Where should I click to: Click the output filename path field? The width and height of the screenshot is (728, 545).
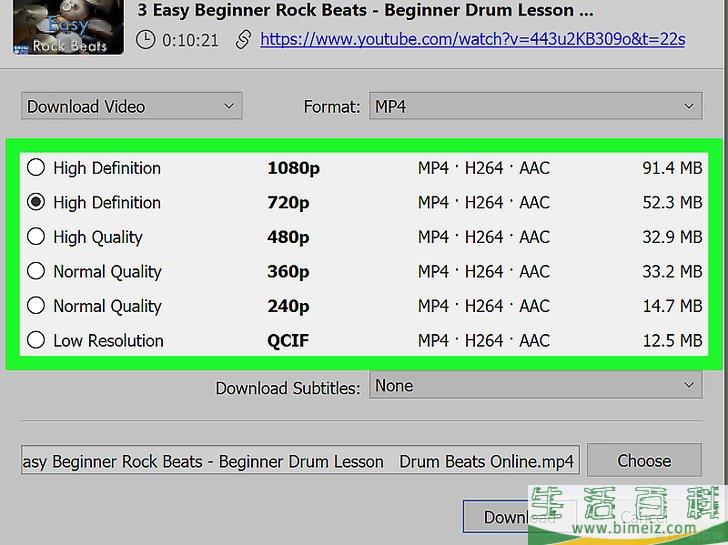299,461
